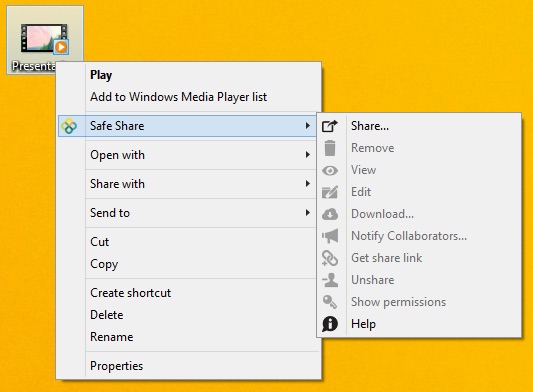Click the Download cloud icon

pyautogui.click(x=330, y=214)
